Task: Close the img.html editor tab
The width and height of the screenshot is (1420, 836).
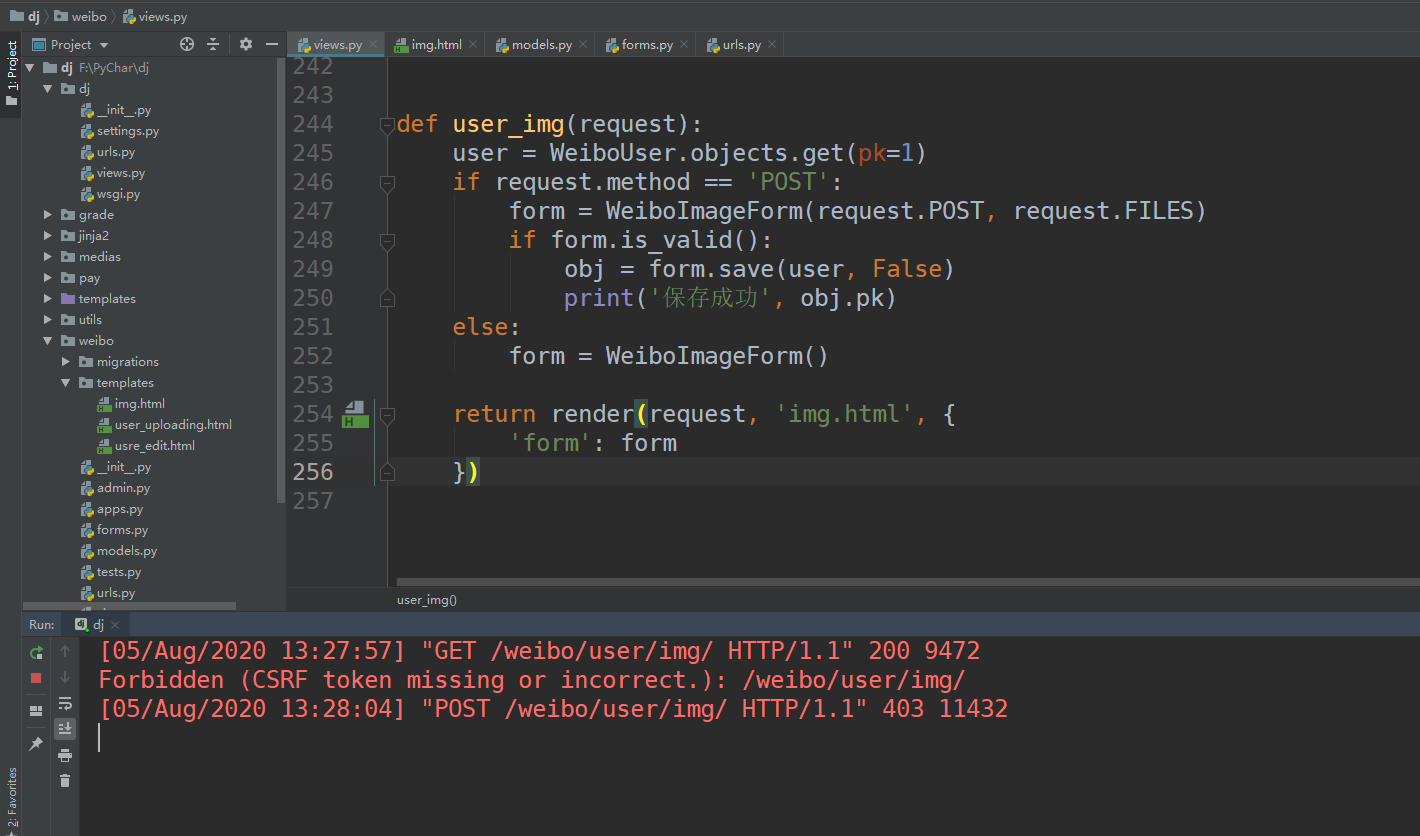Action: 473,44
